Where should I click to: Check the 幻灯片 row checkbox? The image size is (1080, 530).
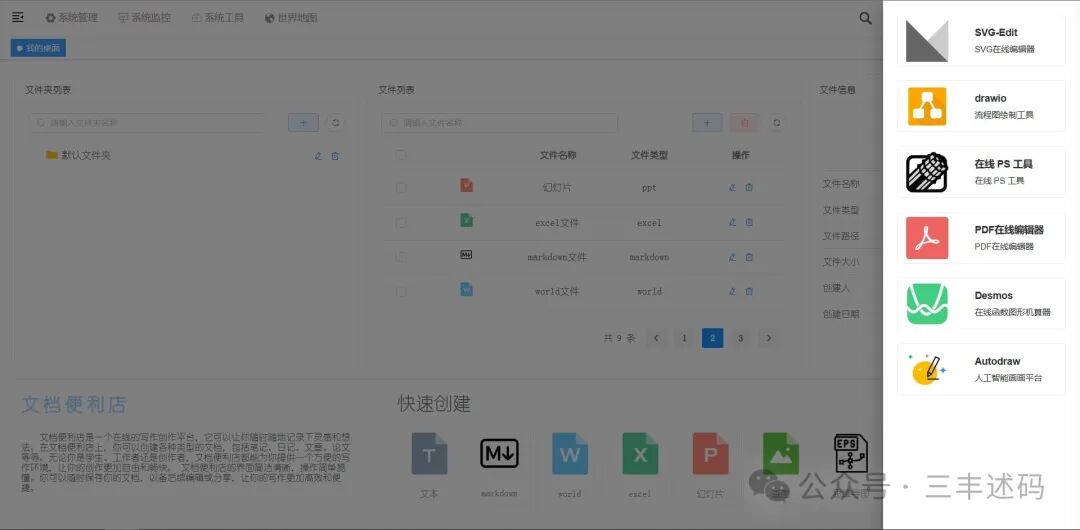401,187
